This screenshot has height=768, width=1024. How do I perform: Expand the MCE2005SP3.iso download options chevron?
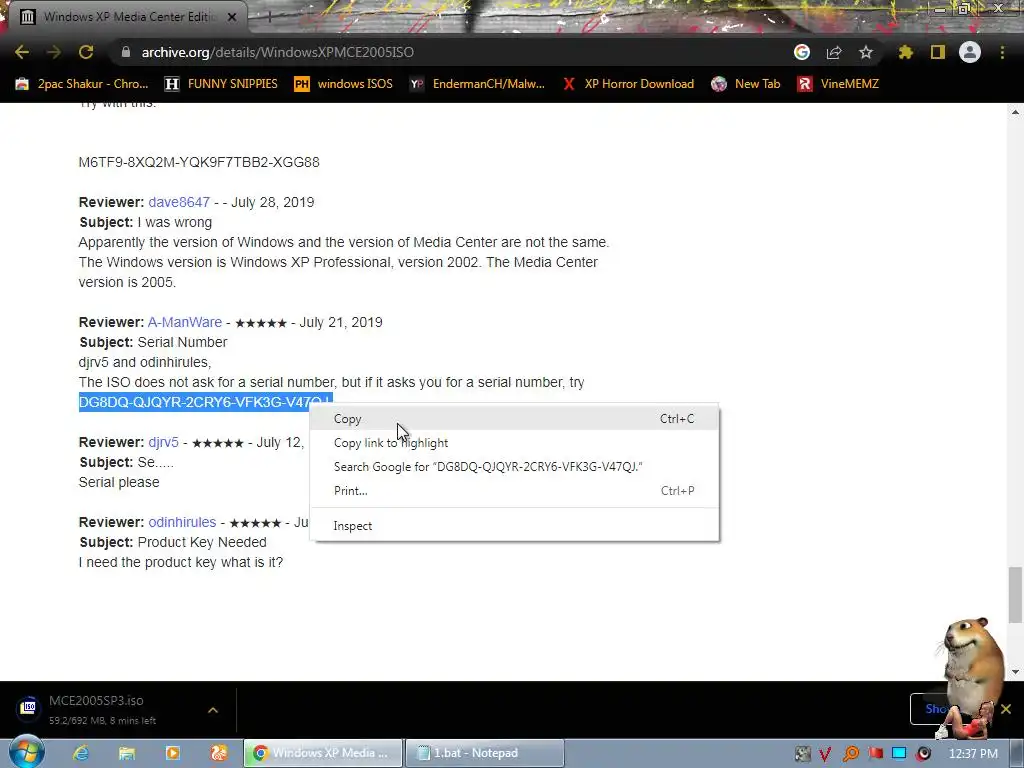coord(213,709)
